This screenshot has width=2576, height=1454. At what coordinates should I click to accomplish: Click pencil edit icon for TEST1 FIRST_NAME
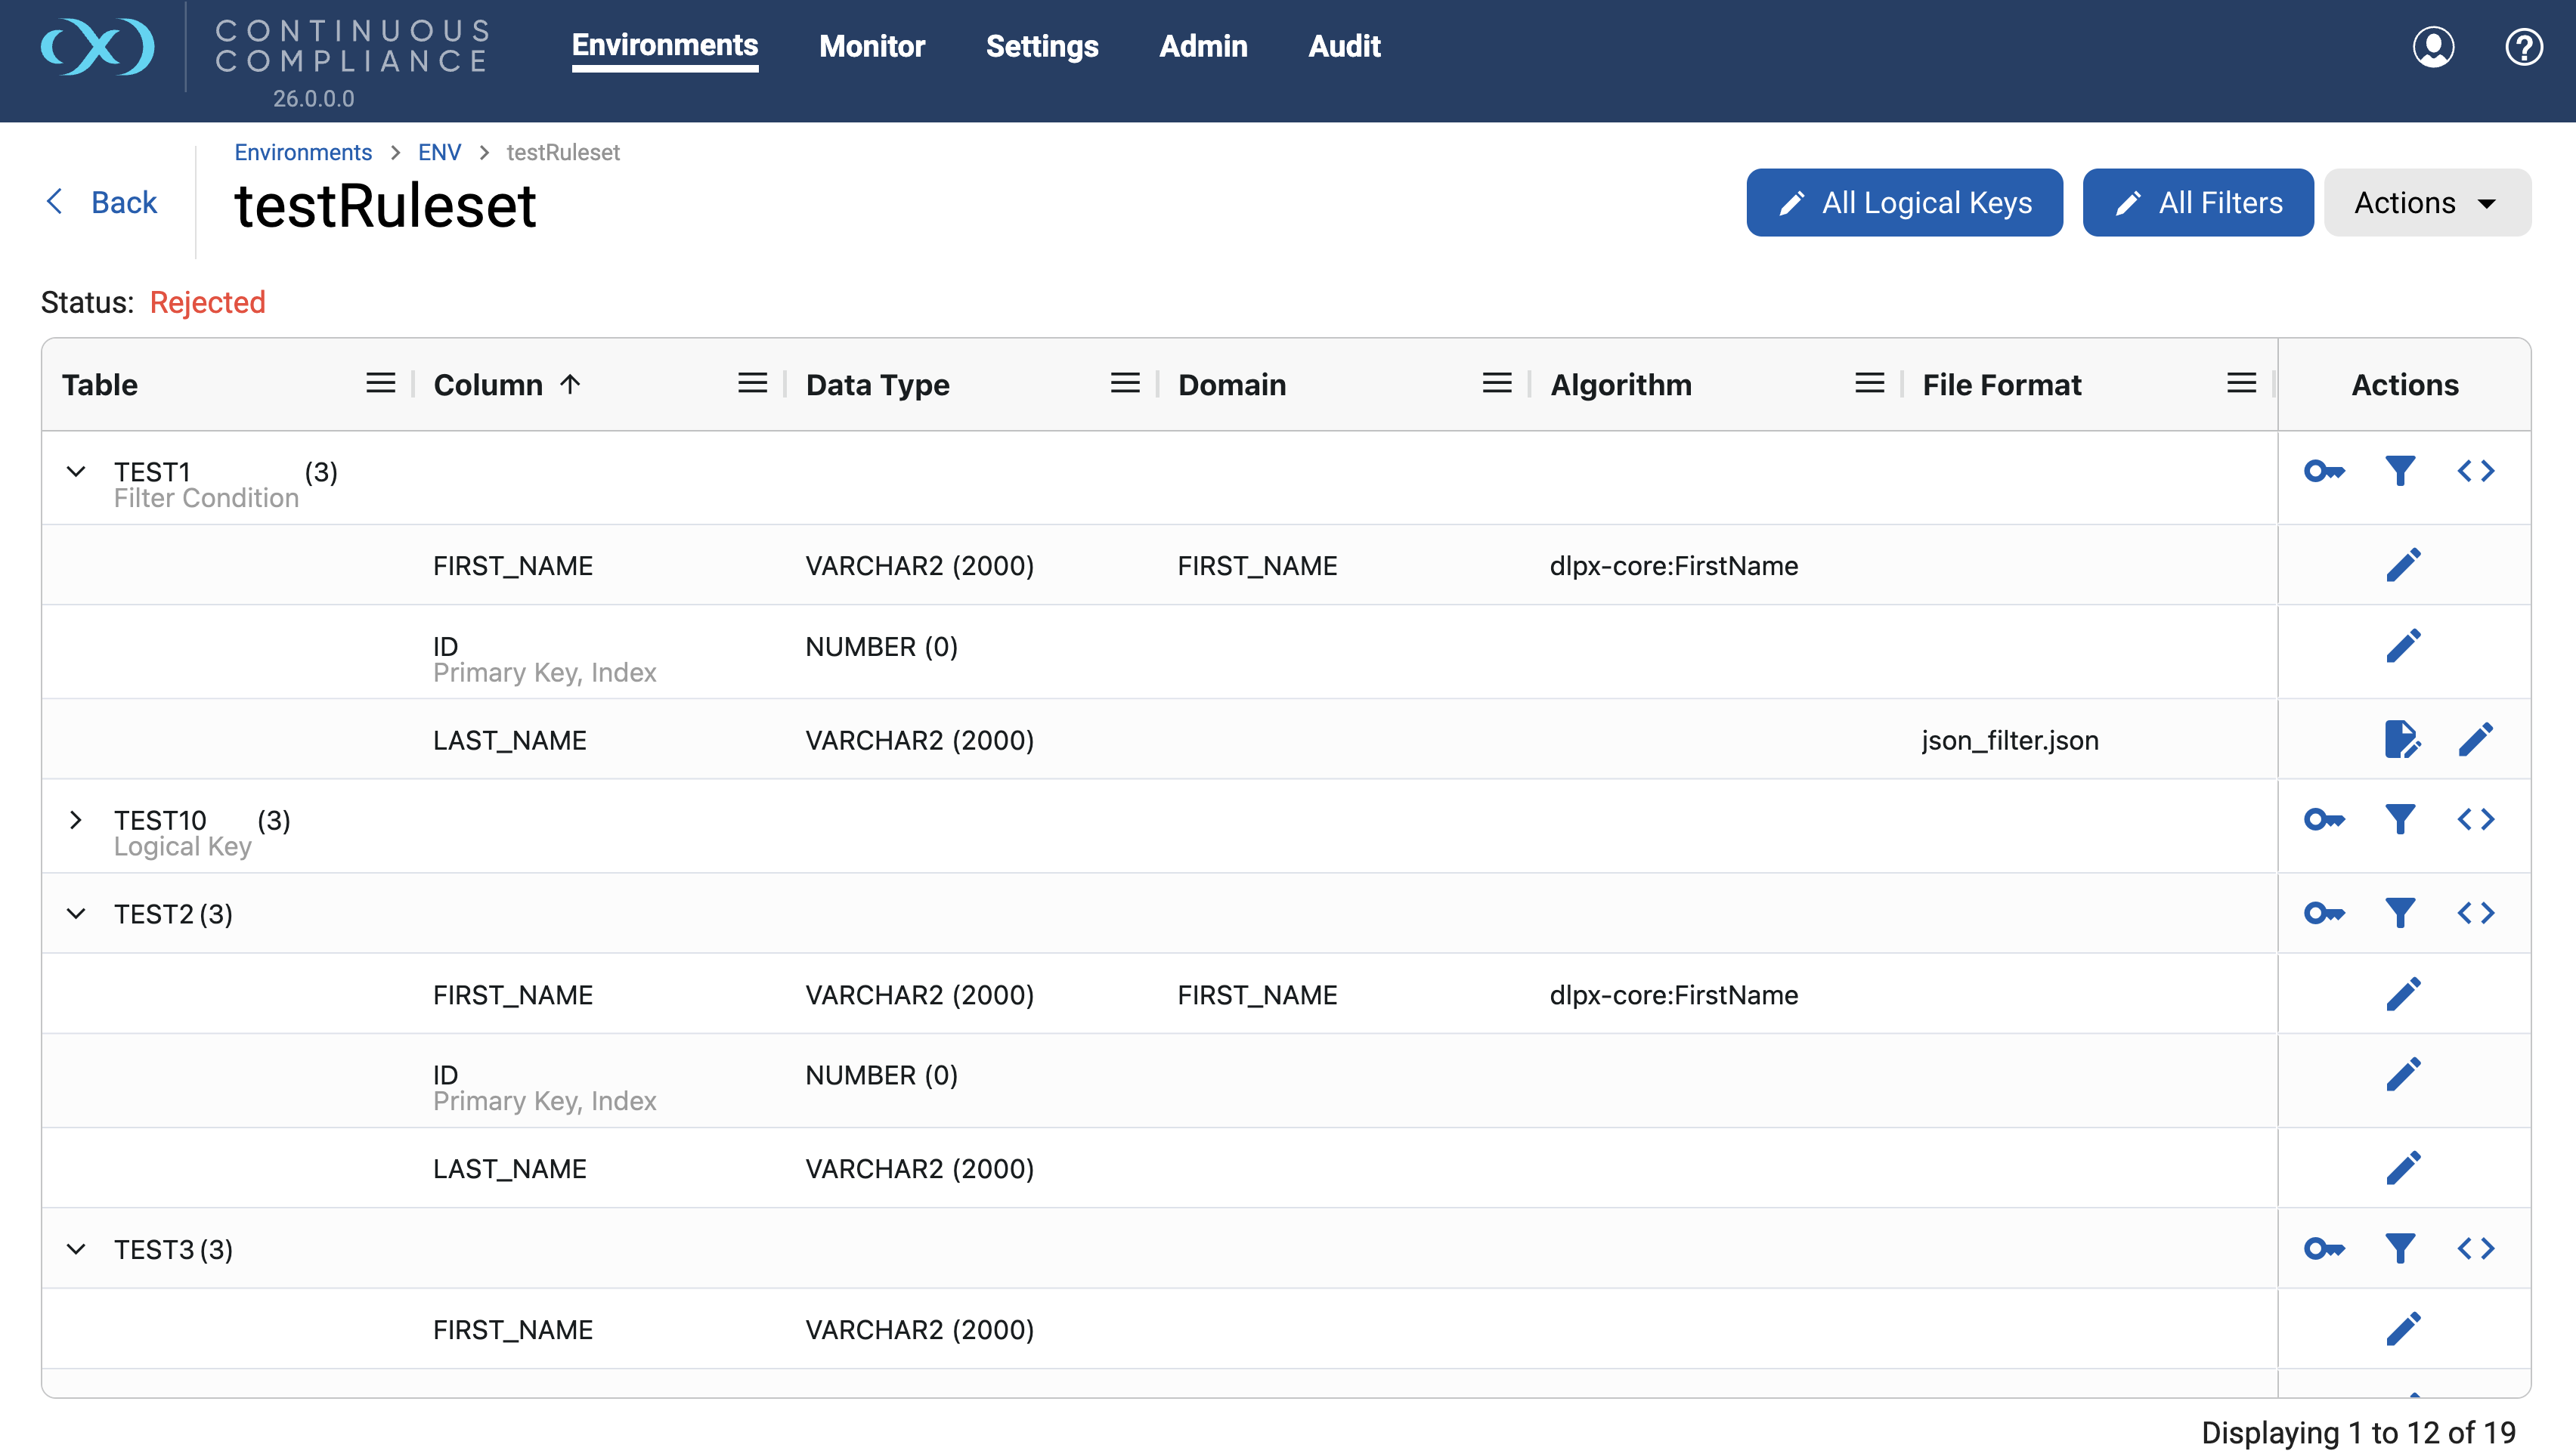(2403, 565)
